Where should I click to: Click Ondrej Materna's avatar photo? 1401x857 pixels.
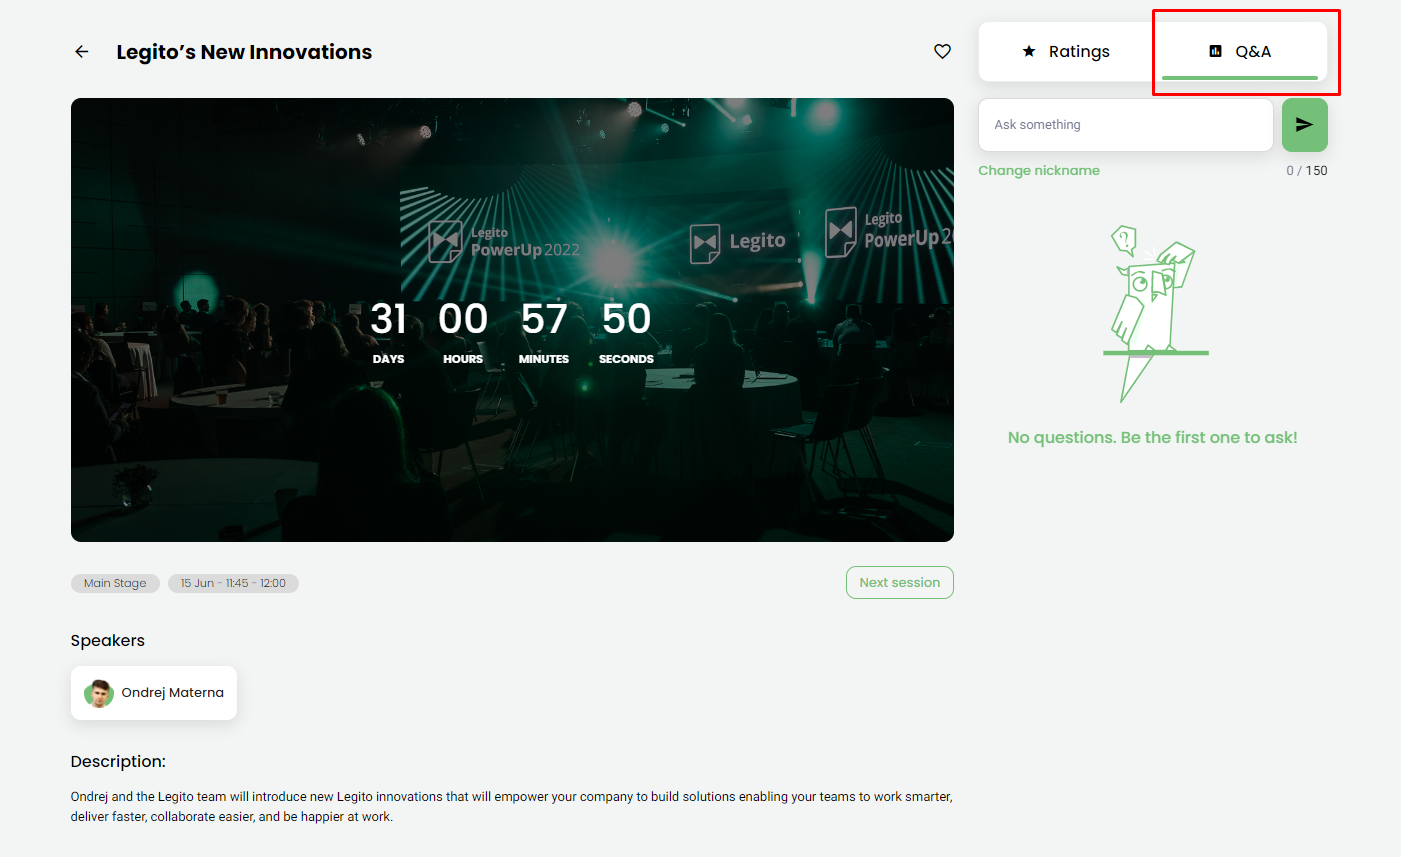tap(98, 693)
